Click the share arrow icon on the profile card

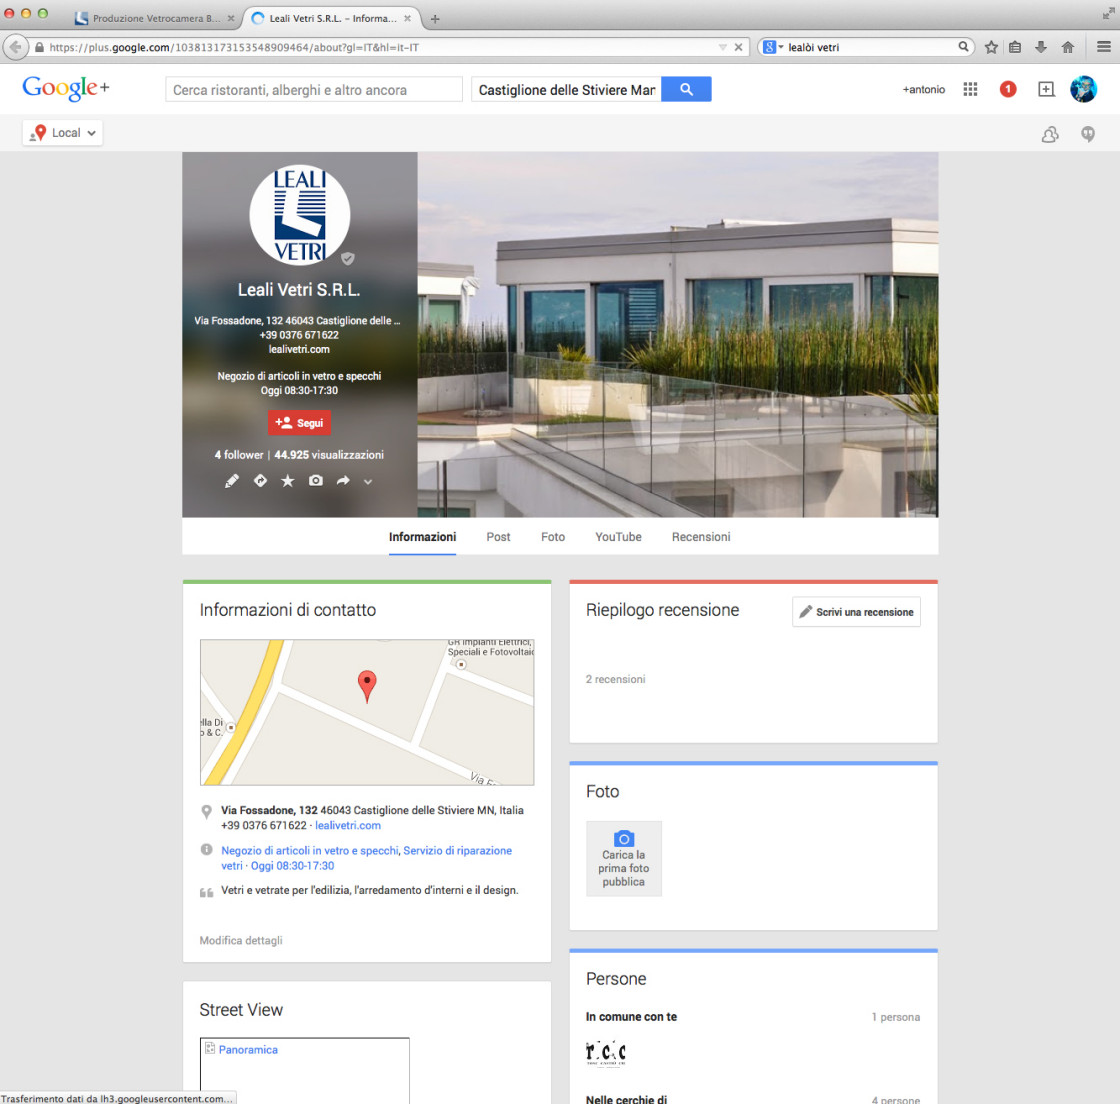[343, 481]
